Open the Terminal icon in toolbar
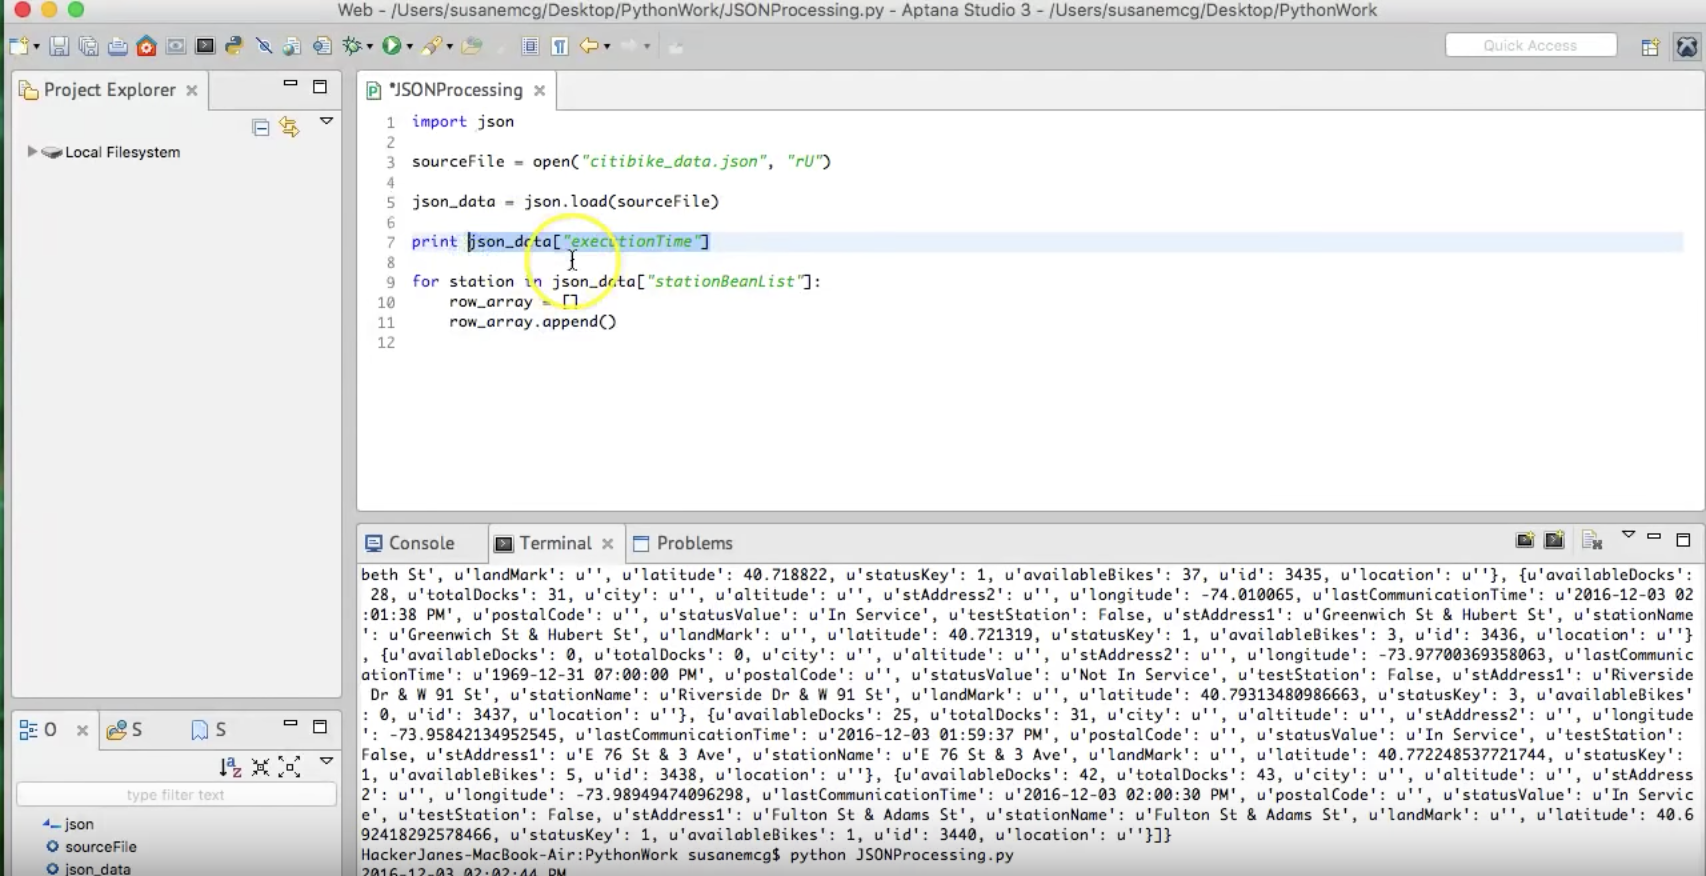 [205, 46]
